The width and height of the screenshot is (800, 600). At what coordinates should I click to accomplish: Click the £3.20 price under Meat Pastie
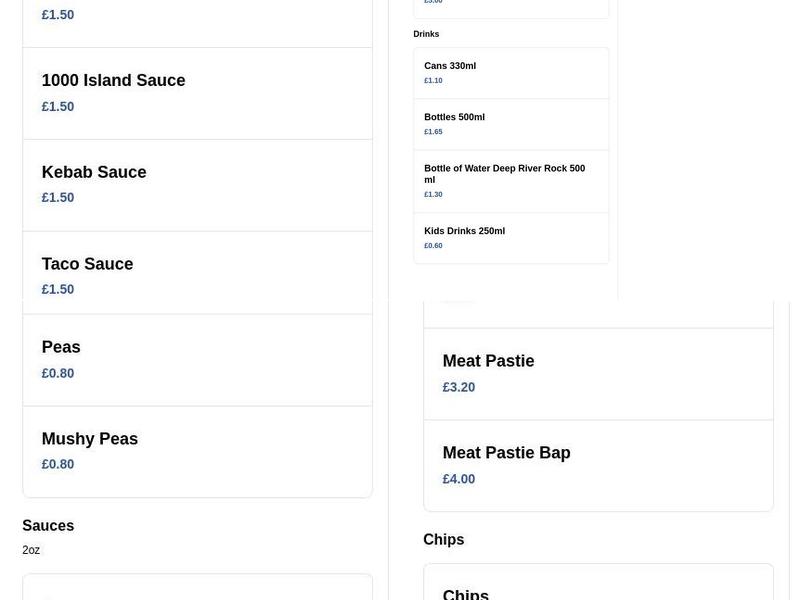[458, 386]
